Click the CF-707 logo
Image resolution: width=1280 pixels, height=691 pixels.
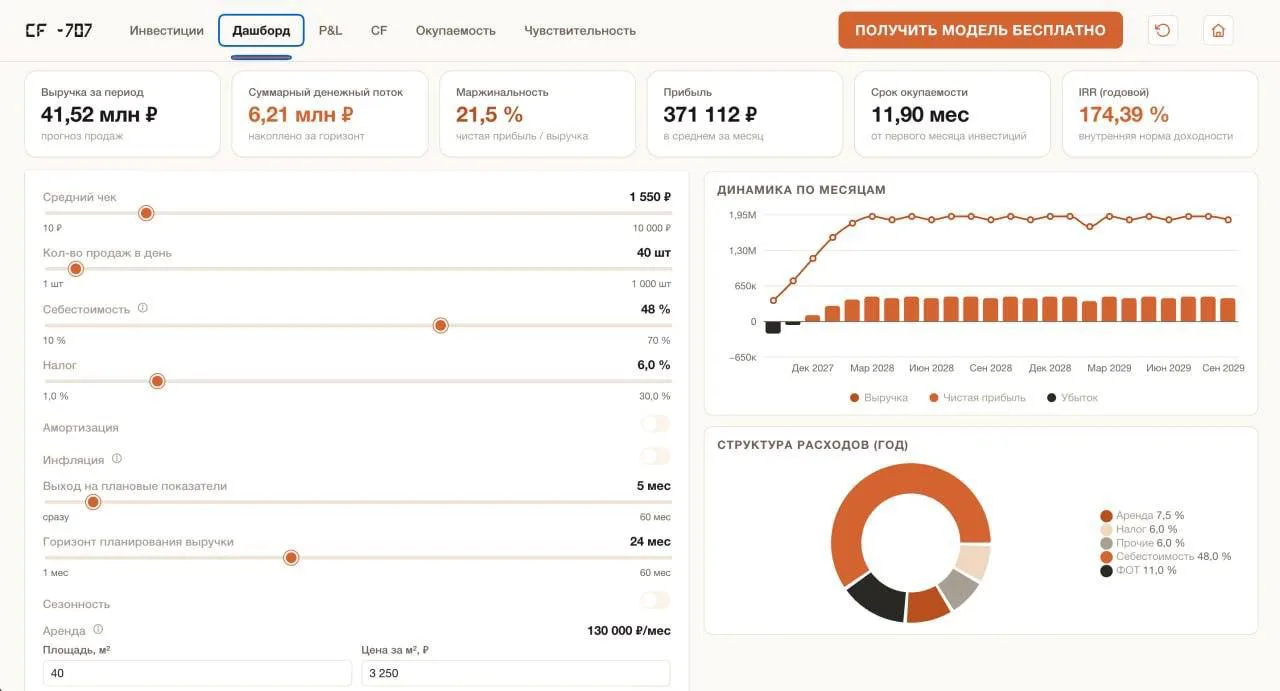(x=59, y=30)
